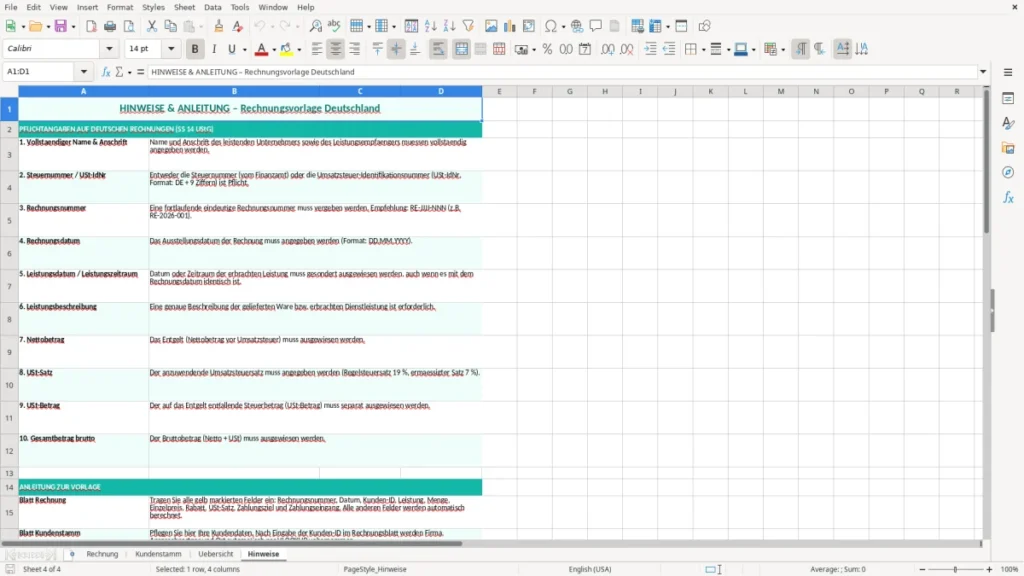Insert image icon

click(x=491, y=26)
